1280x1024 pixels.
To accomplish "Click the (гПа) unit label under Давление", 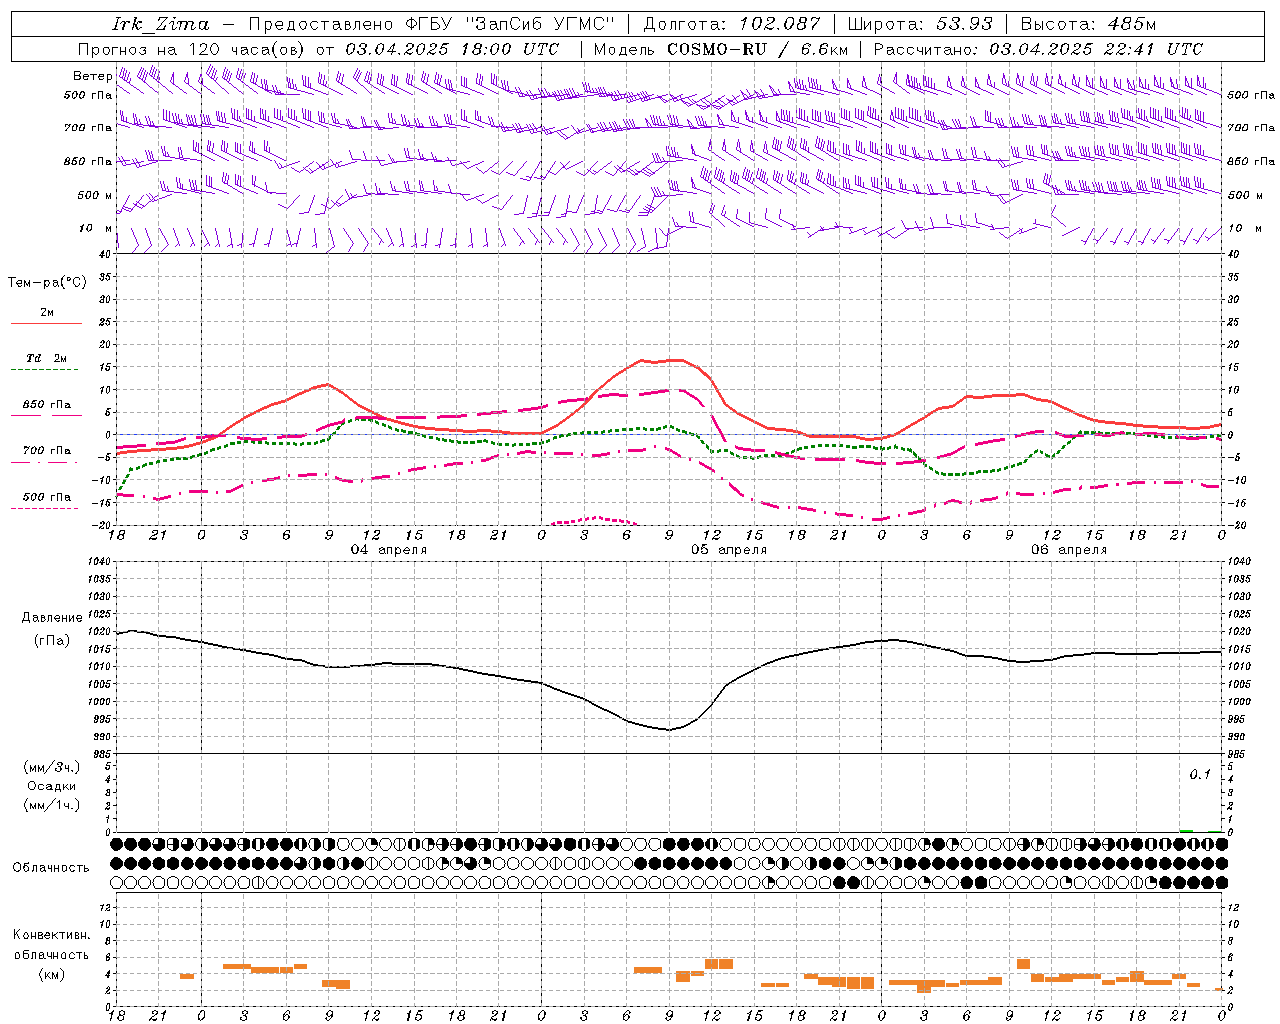I will point(52,640).
